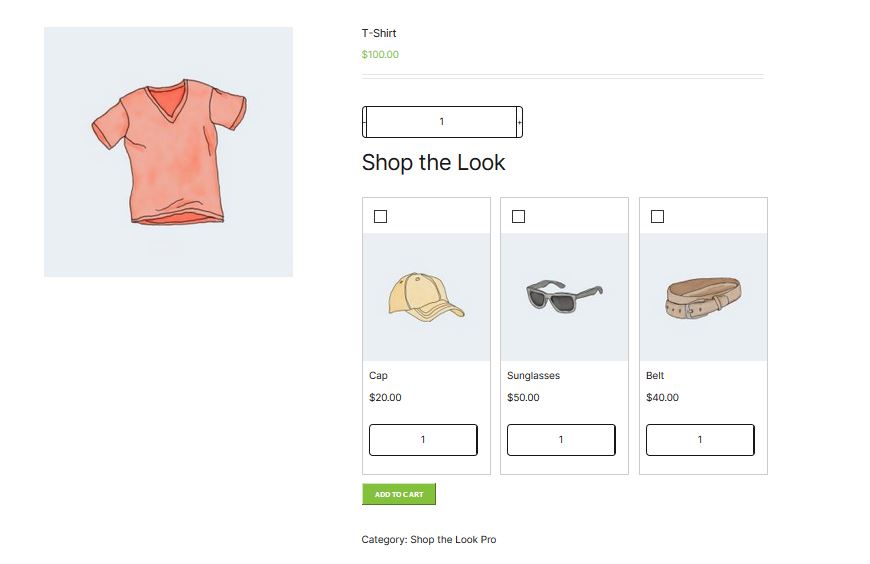This screenshot has width=870, height=564.
Task: Select the Sunglasses checkbox
Action: (518, 216)
